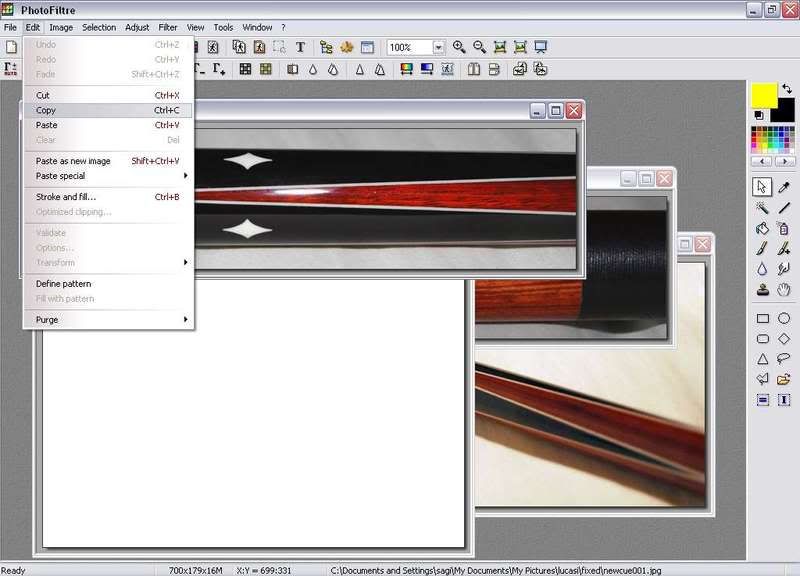
Task: Choose the Rounded rectangle selection shape
Action: click(x=763, y=339)
